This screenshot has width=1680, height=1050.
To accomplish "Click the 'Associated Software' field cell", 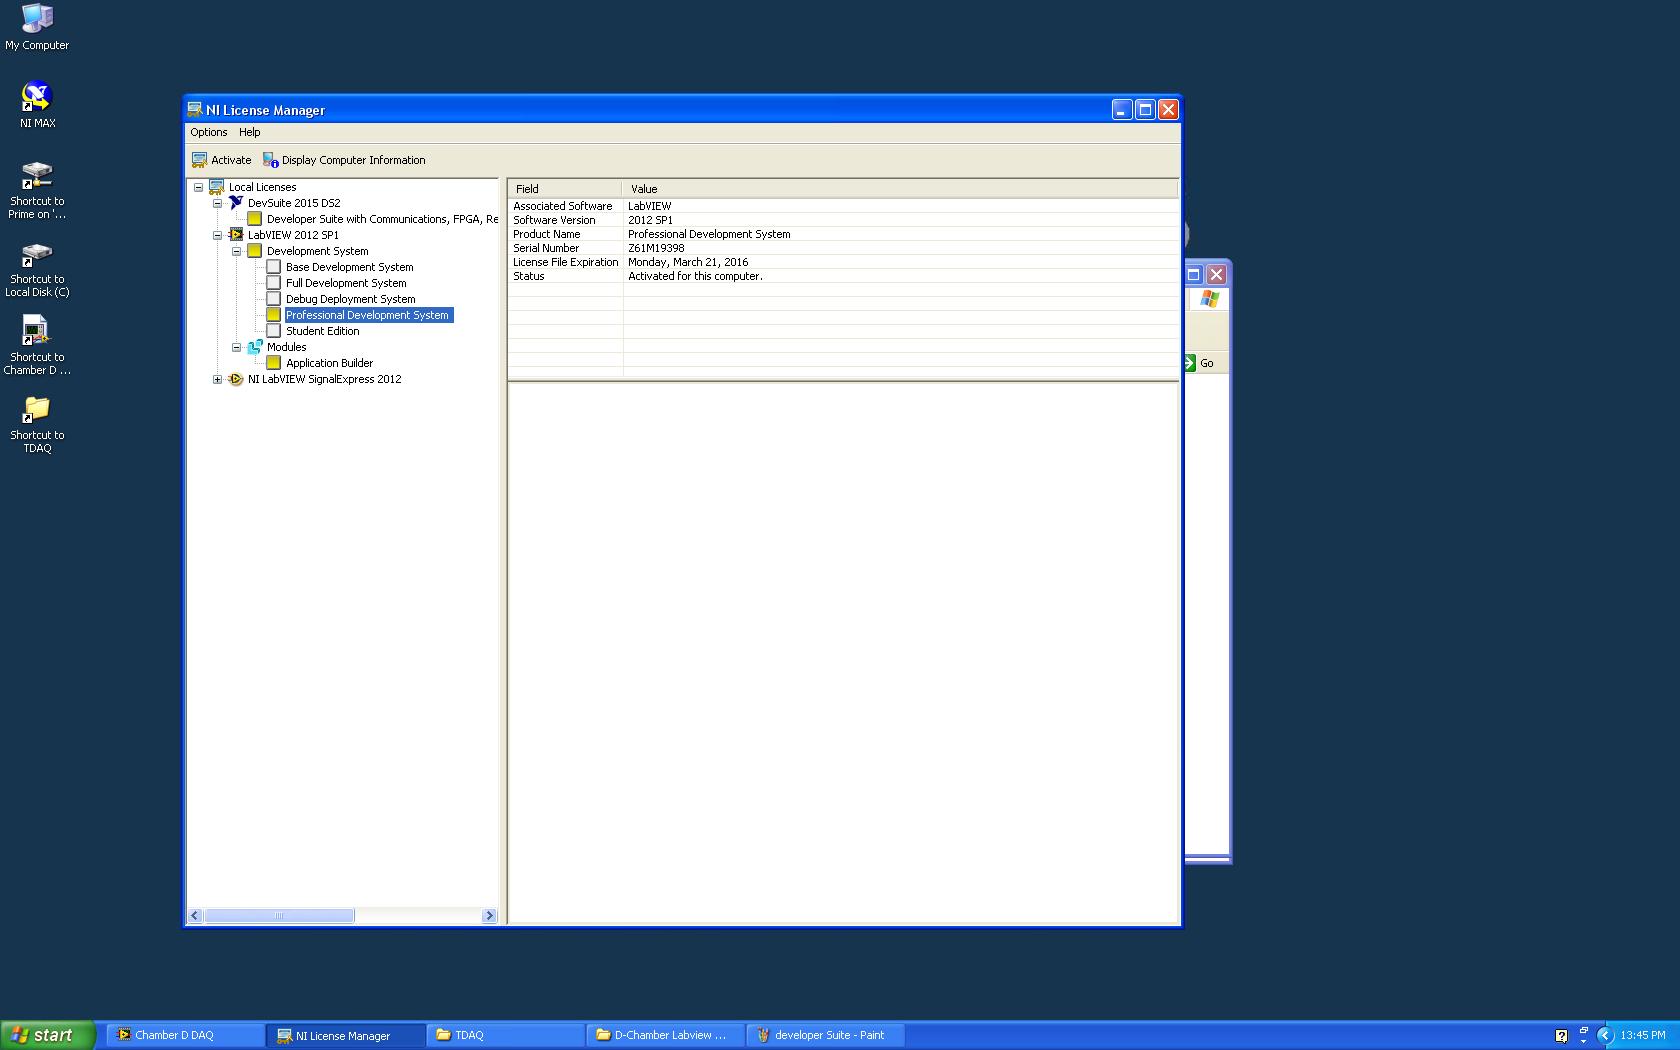I will click(563, 206).
